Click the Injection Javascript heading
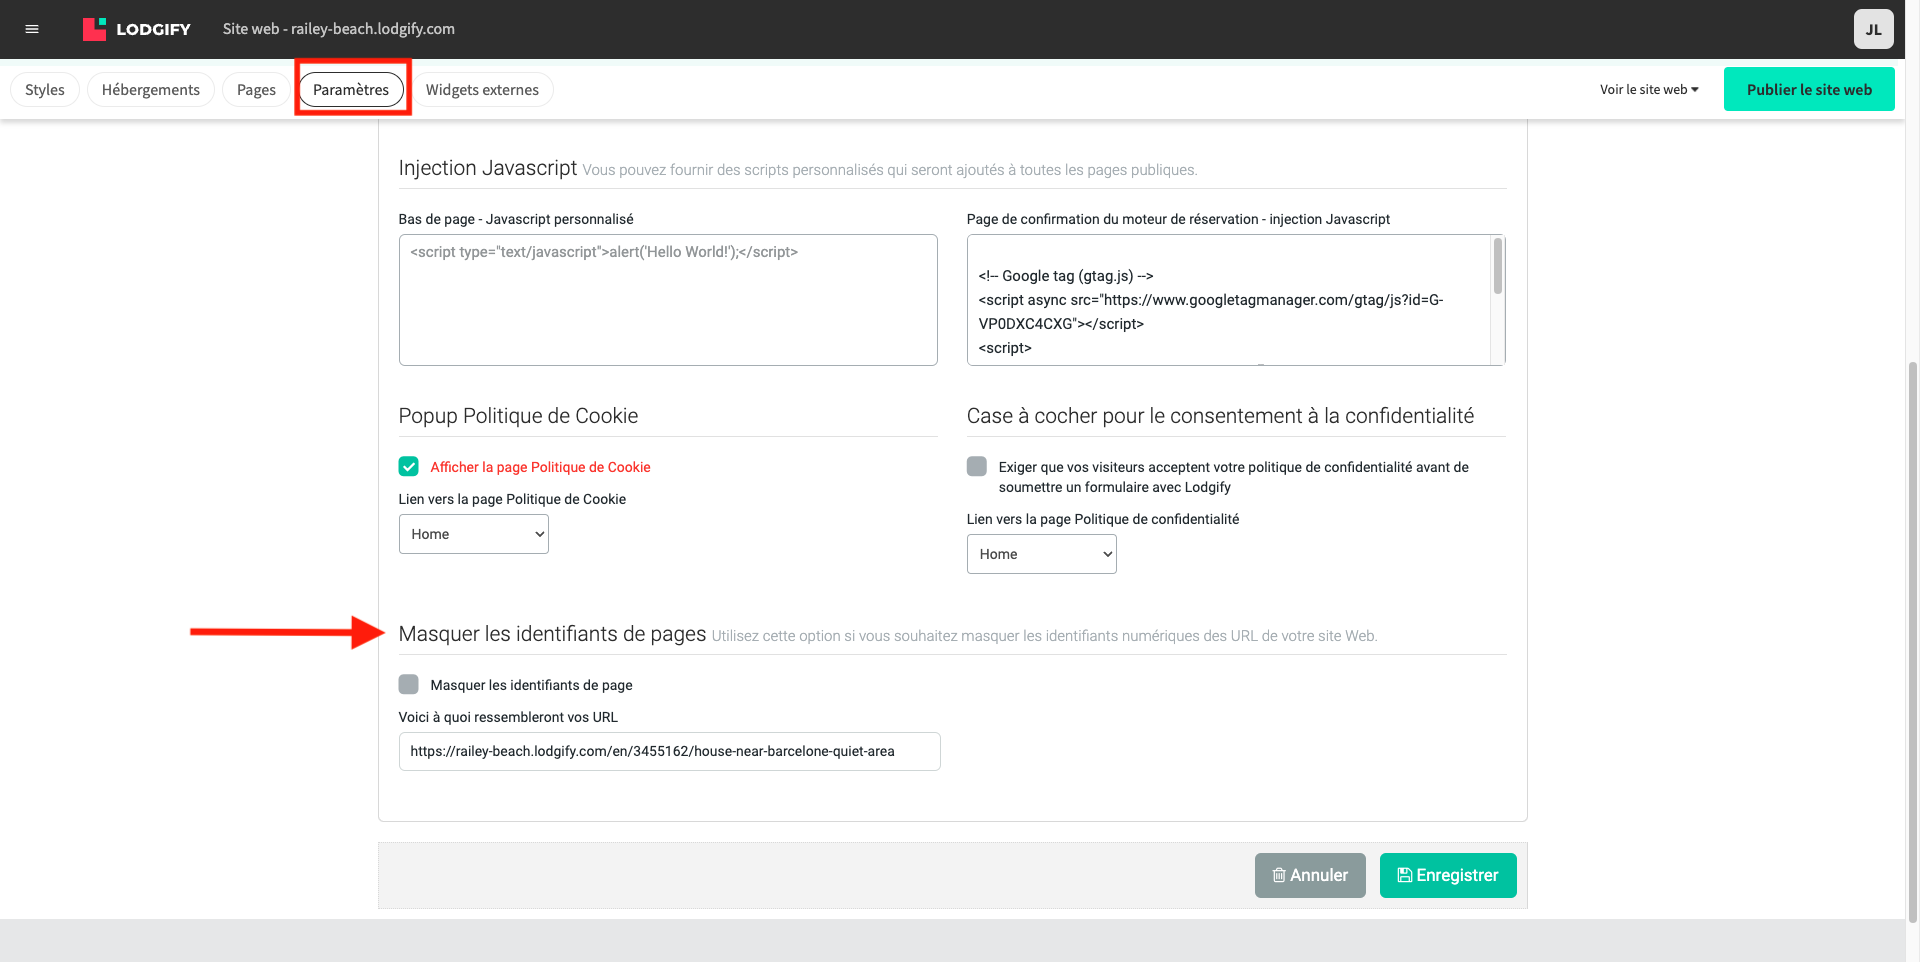This screenshot has height=962, width=1920. tap(488, 168)
